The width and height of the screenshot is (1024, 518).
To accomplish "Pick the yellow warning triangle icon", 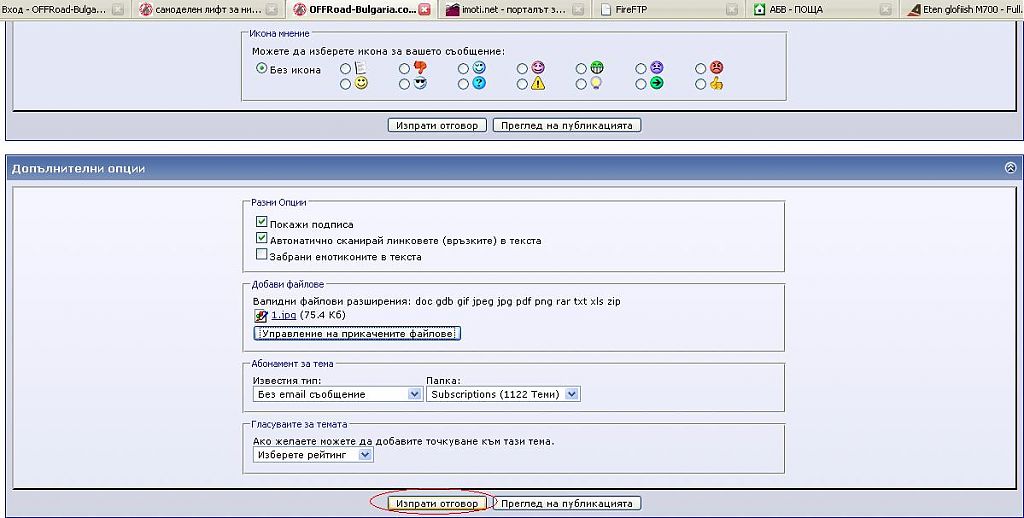I will (523, 84).
